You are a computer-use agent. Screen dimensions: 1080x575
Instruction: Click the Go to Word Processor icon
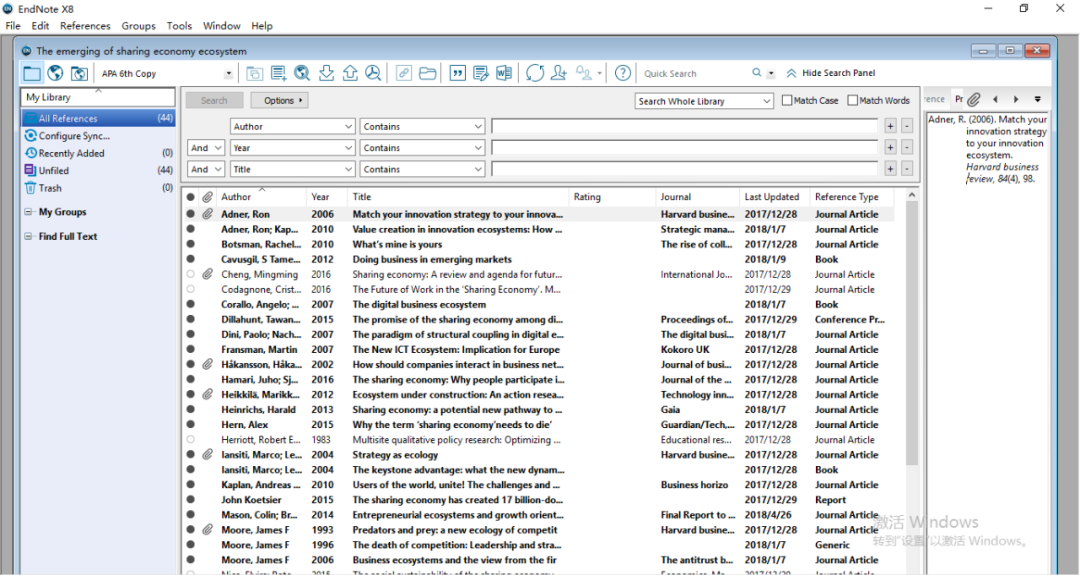[504, 73]
